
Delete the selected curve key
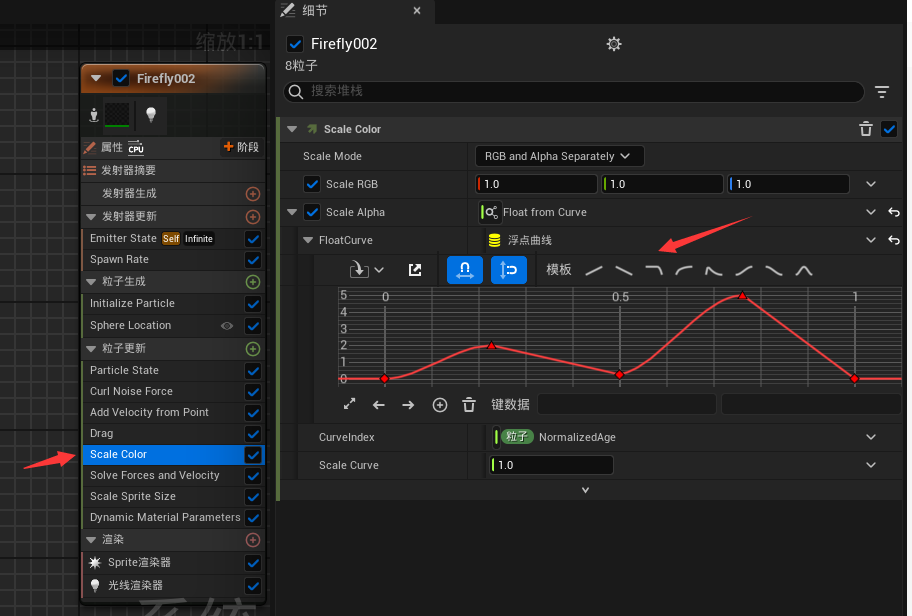[x=469, y=405]
